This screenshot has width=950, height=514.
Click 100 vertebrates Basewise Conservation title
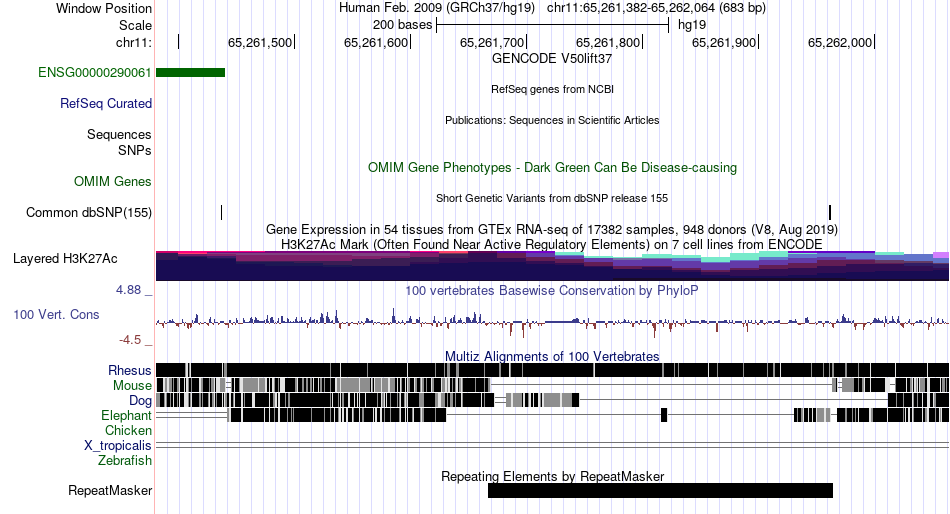click(552, 291)
